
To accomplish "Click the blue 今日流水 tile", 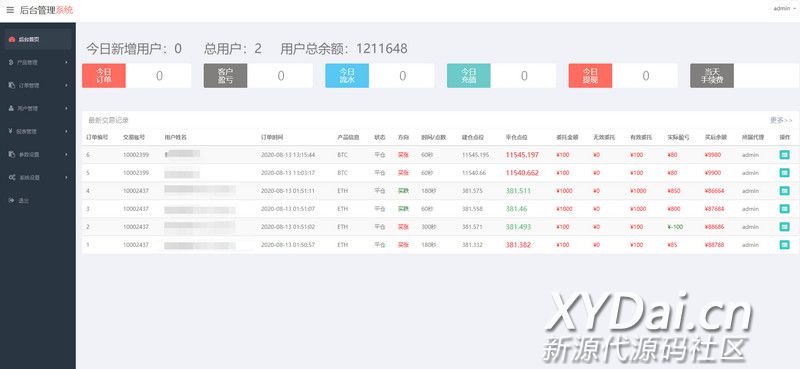I will coord(347,76).
